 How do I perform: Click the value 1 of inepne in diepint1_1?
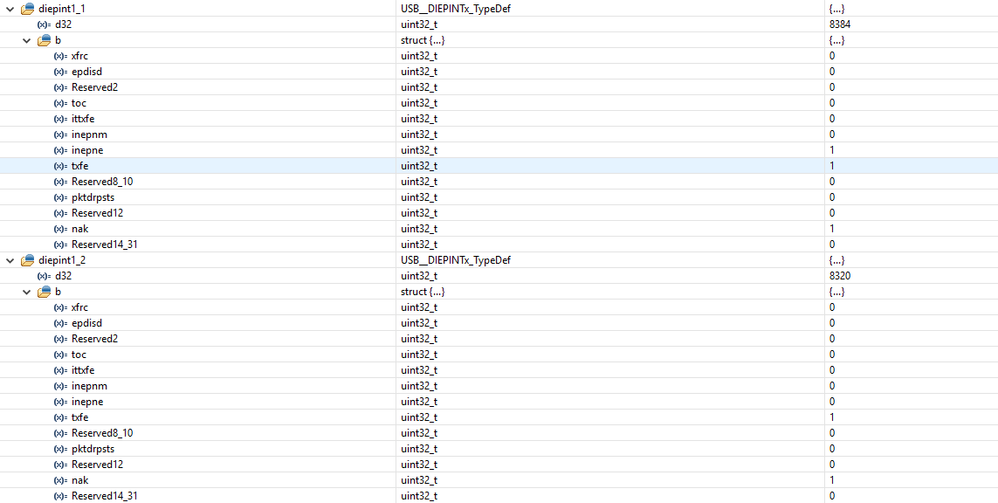832,150
